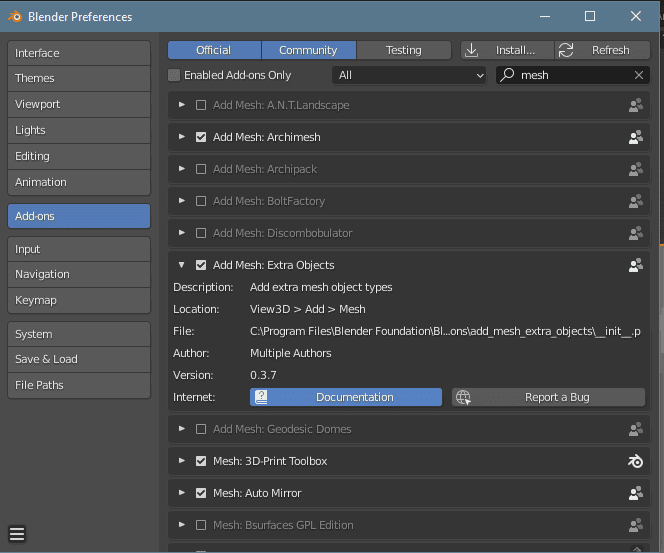Screen dimensions: 664x553
Task: Click community icon on Archimesh row
Action: (x=635, y=137)
